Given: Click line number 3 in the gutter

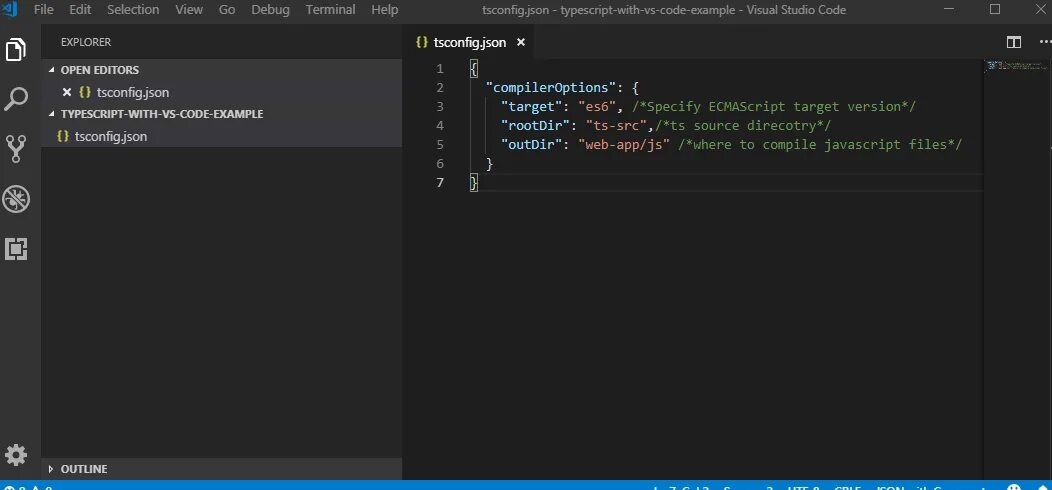Looking at the screenshot, I should tap(439, 107).
